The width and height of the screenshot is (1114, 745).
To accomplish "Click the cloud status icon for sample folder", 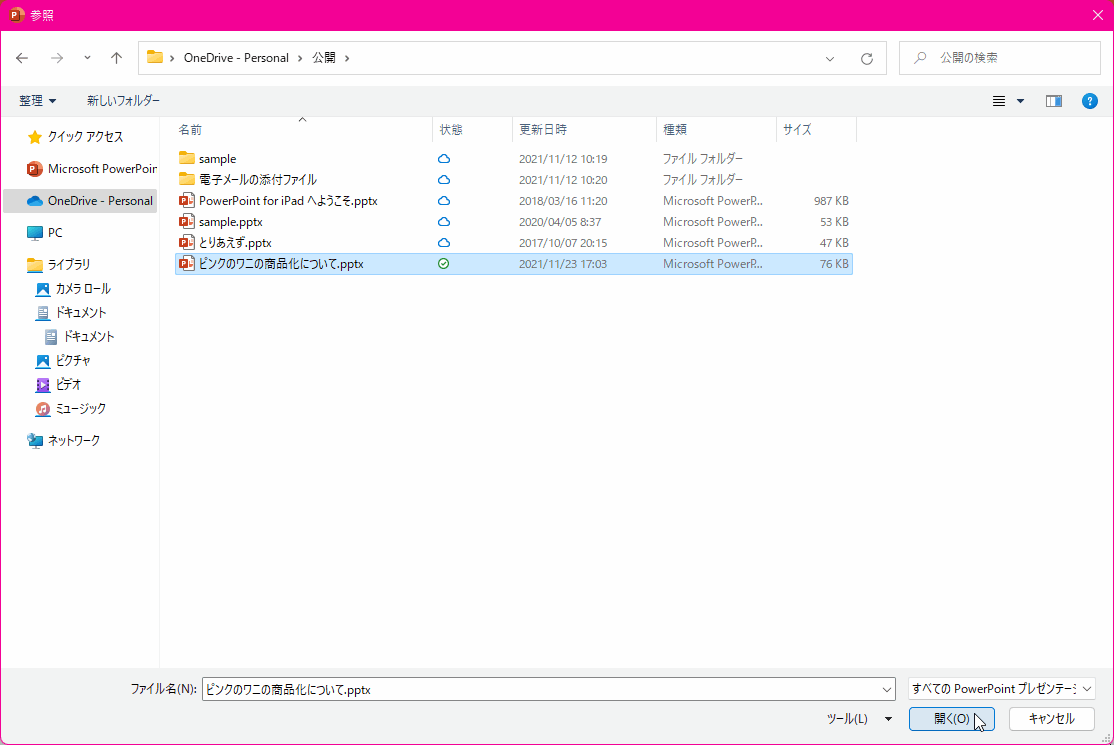I will coord(444,159).
